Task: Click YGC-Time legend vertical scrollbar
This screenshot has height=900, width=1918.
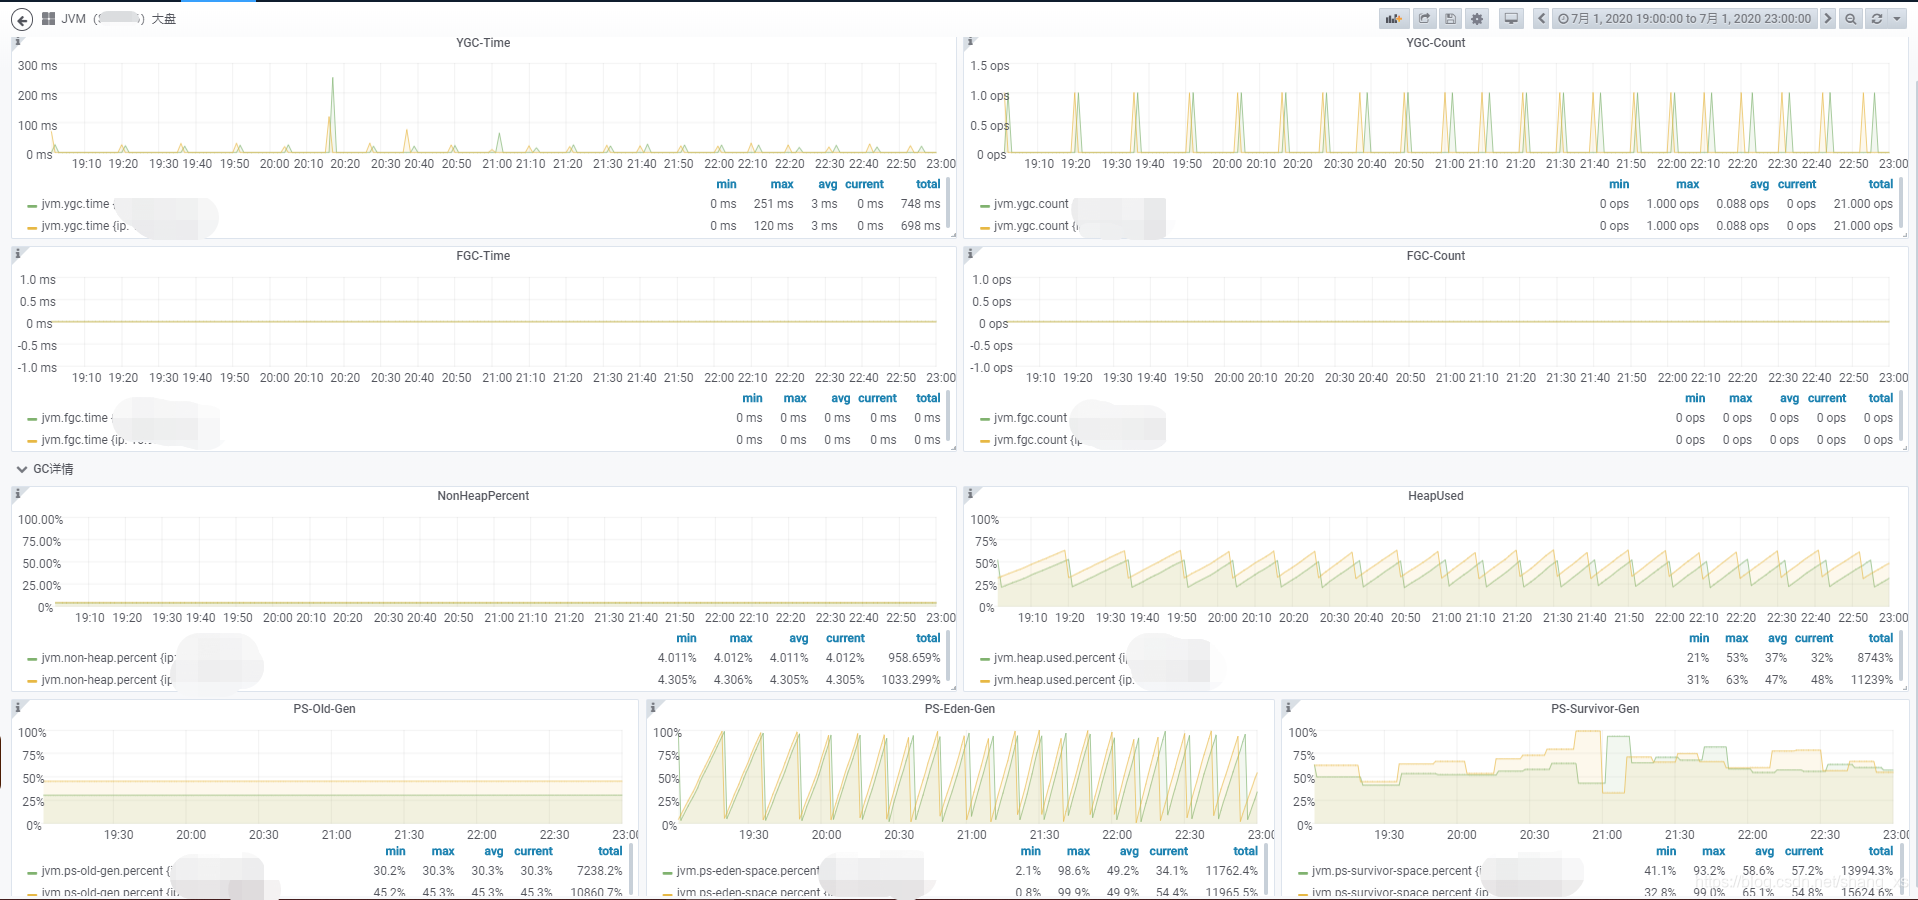Action: point(948,203)
